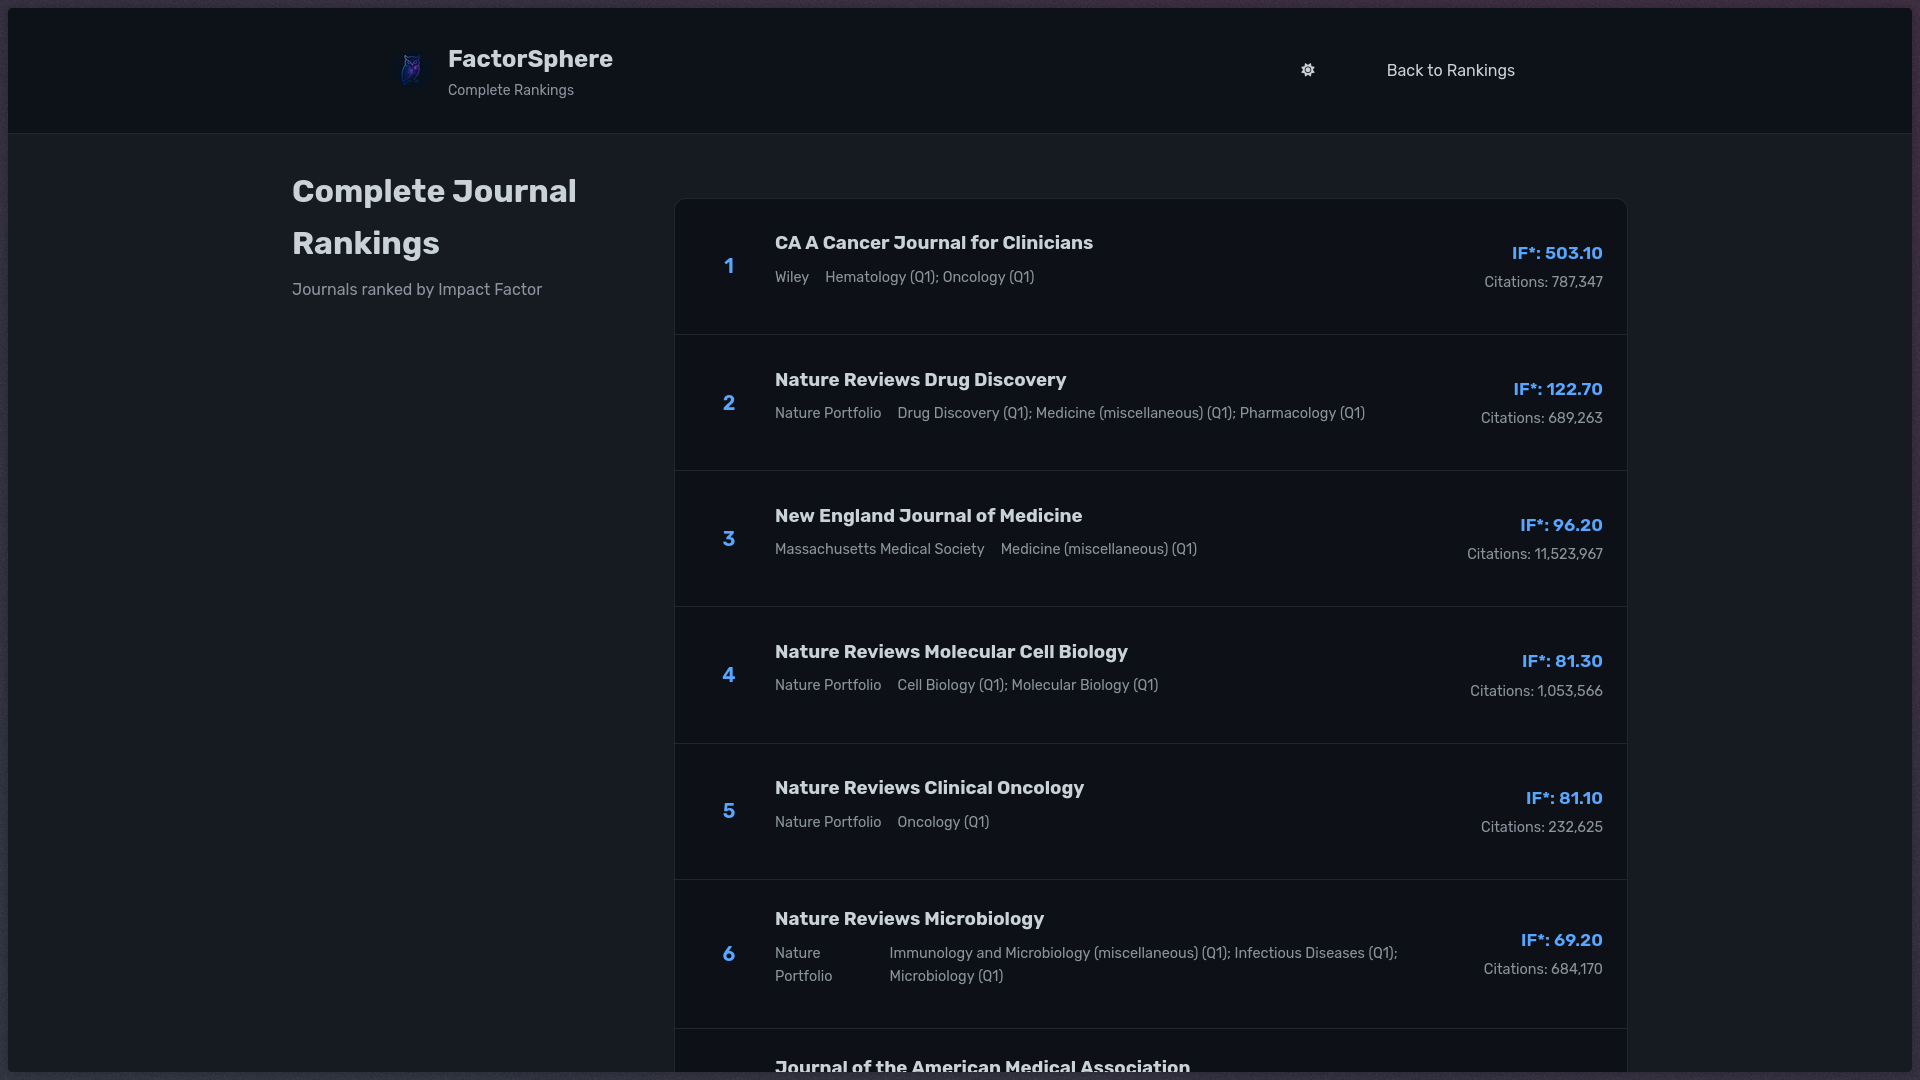Open Nature Reviews Microbiology entry
1920x1080 pixels.
[x=909, y=919]
